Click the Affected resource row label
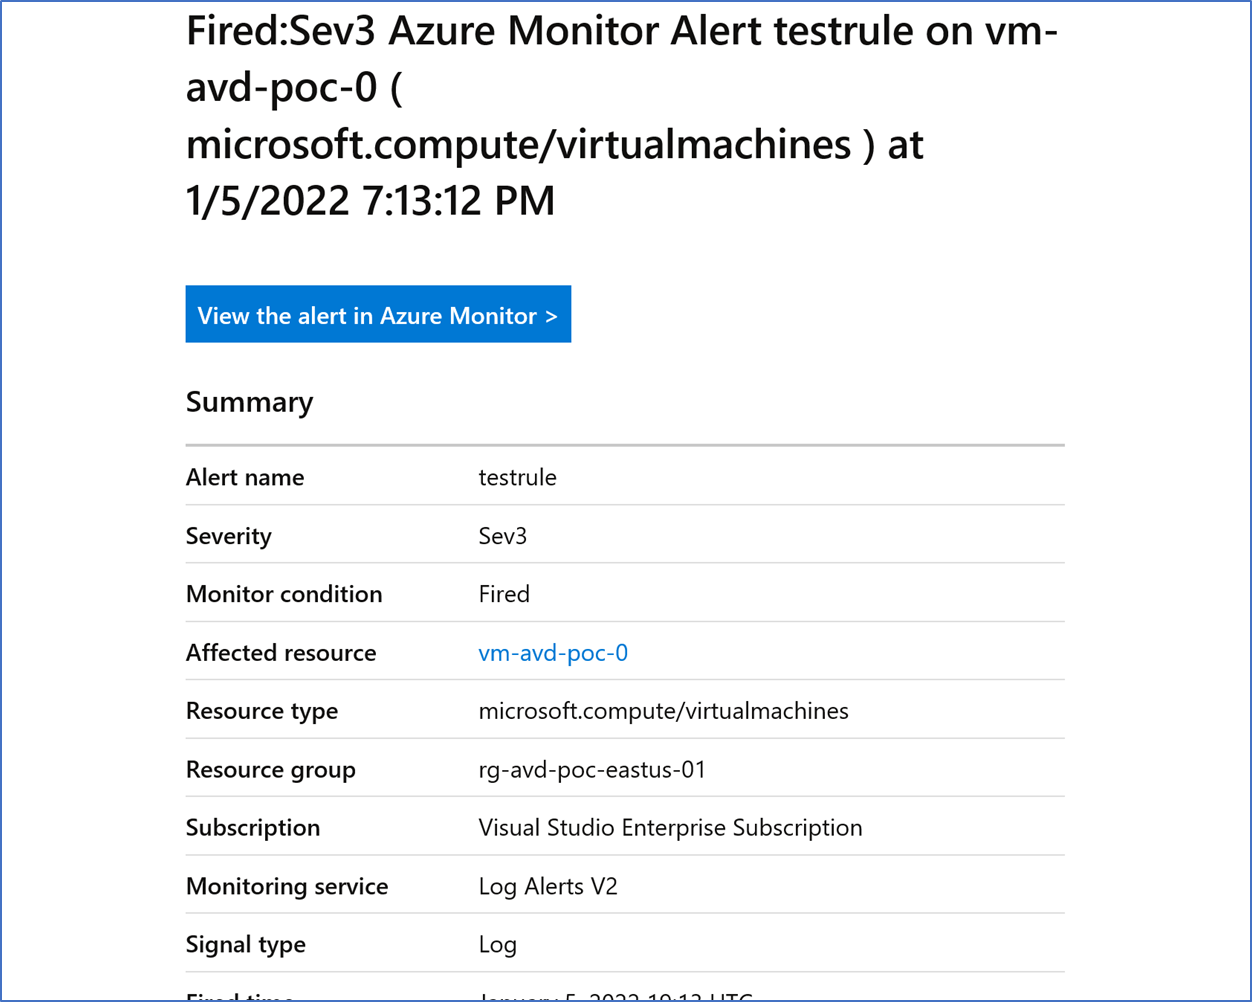The image size is (1252, 1002). point(281,653)
